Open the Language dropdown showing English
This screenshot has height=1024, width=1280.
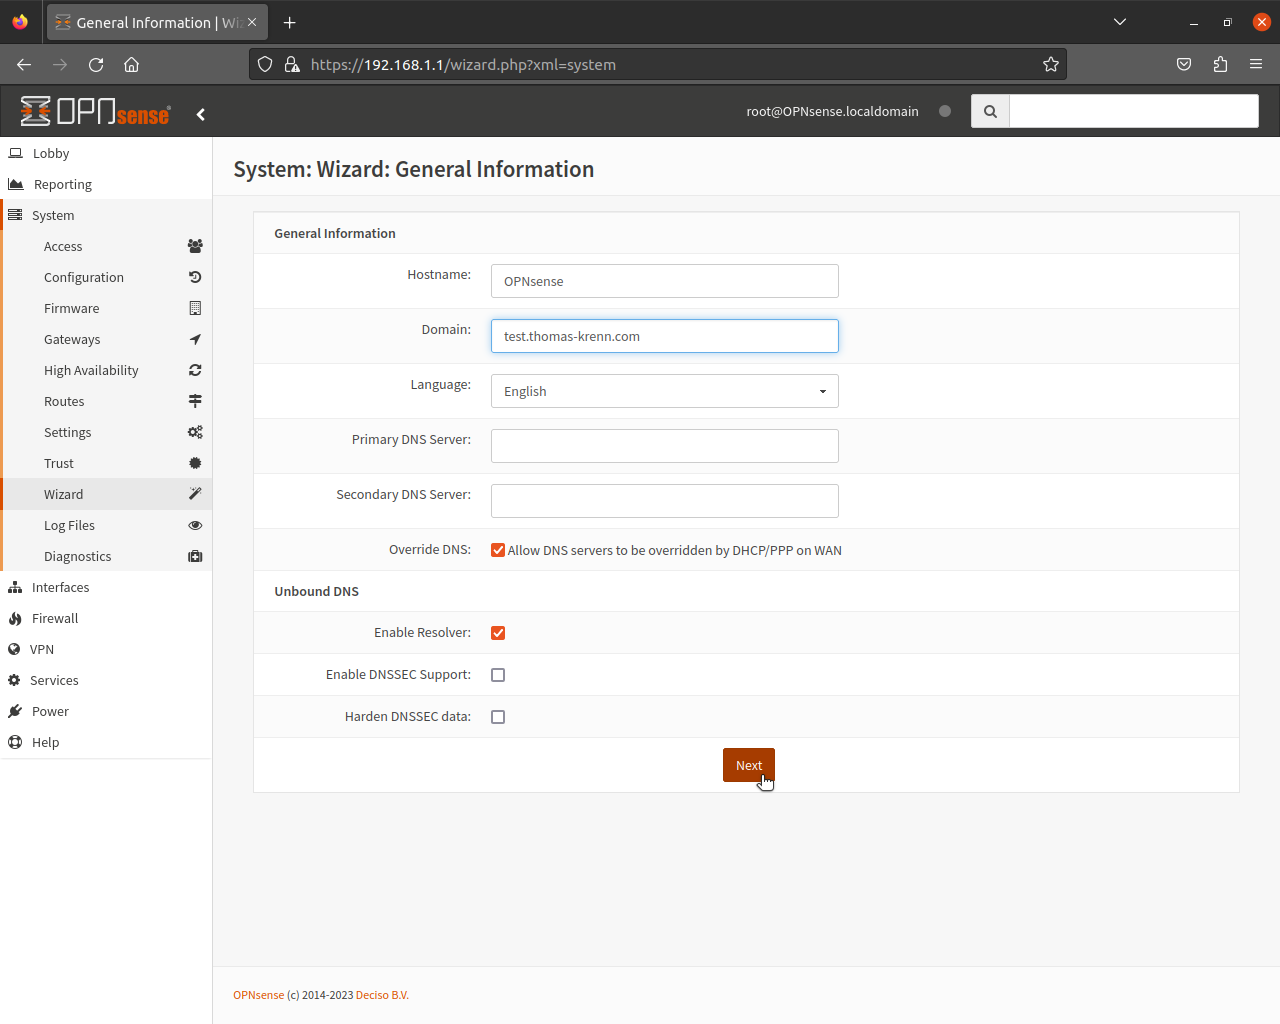click(664, 391)
